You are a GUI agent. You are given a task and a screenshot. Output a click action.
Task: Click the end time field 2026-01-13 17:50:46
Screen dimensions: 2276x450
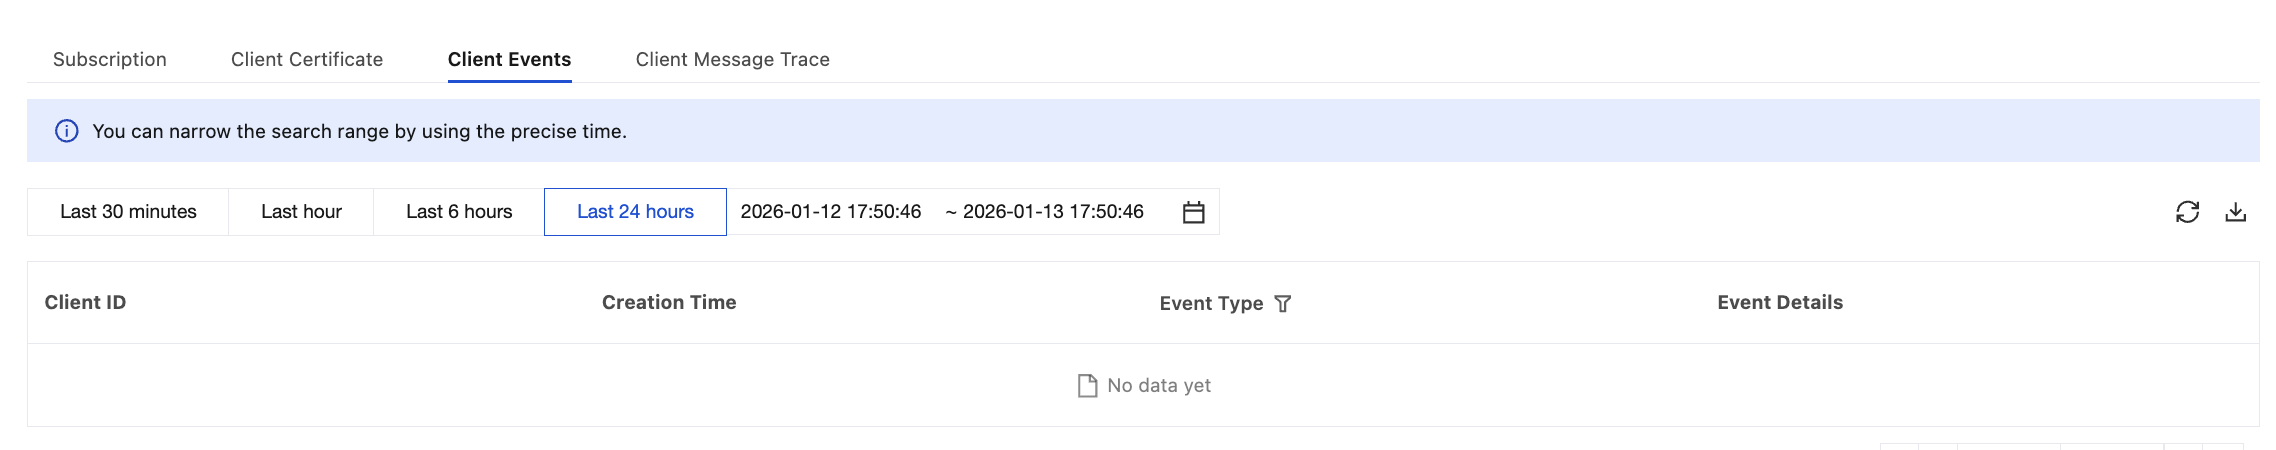coord(1053,212)
